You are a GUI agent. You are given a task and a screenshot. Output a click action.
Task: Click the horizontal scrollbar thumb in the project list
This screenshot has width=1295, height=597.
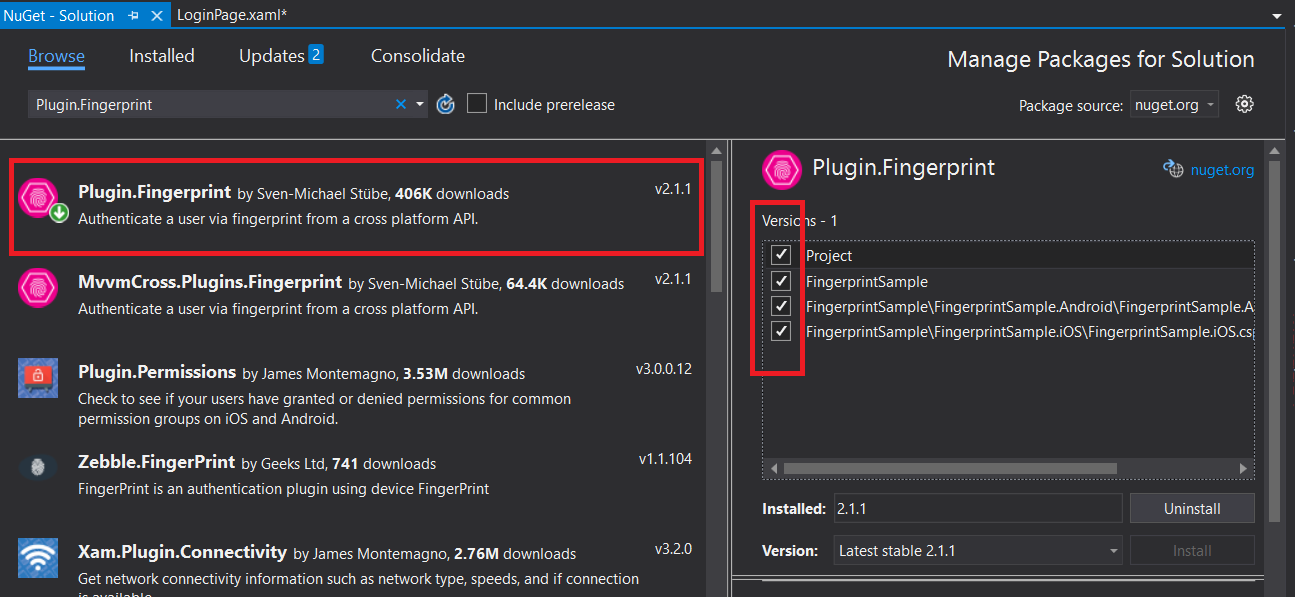950,468
